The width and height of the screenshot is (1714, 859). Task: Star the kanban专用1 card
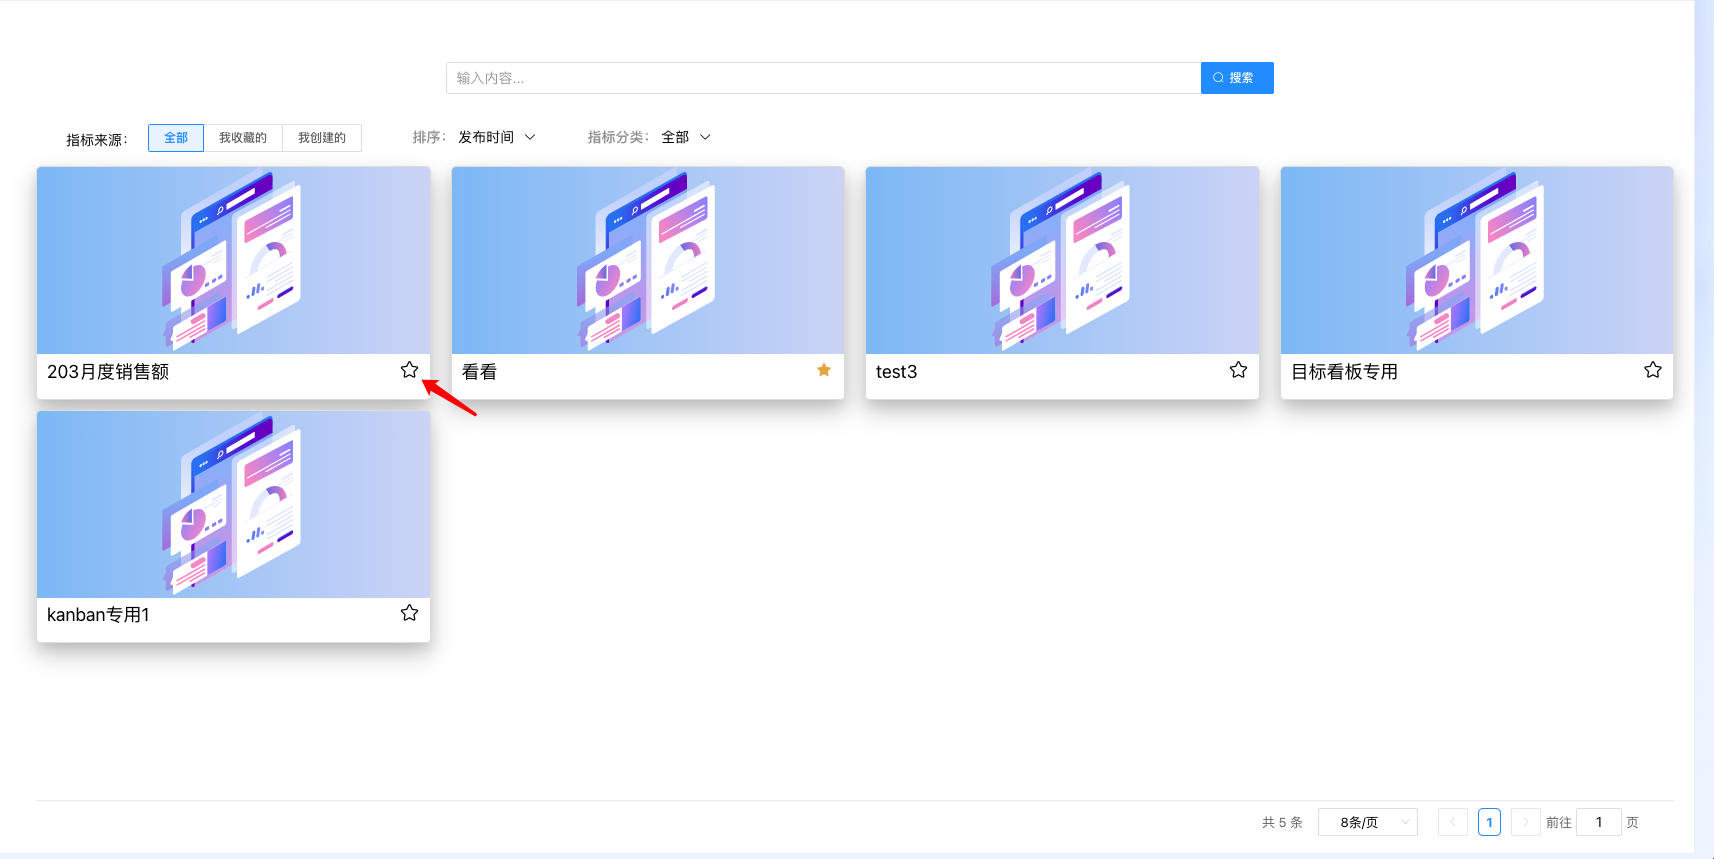(409, 613)
